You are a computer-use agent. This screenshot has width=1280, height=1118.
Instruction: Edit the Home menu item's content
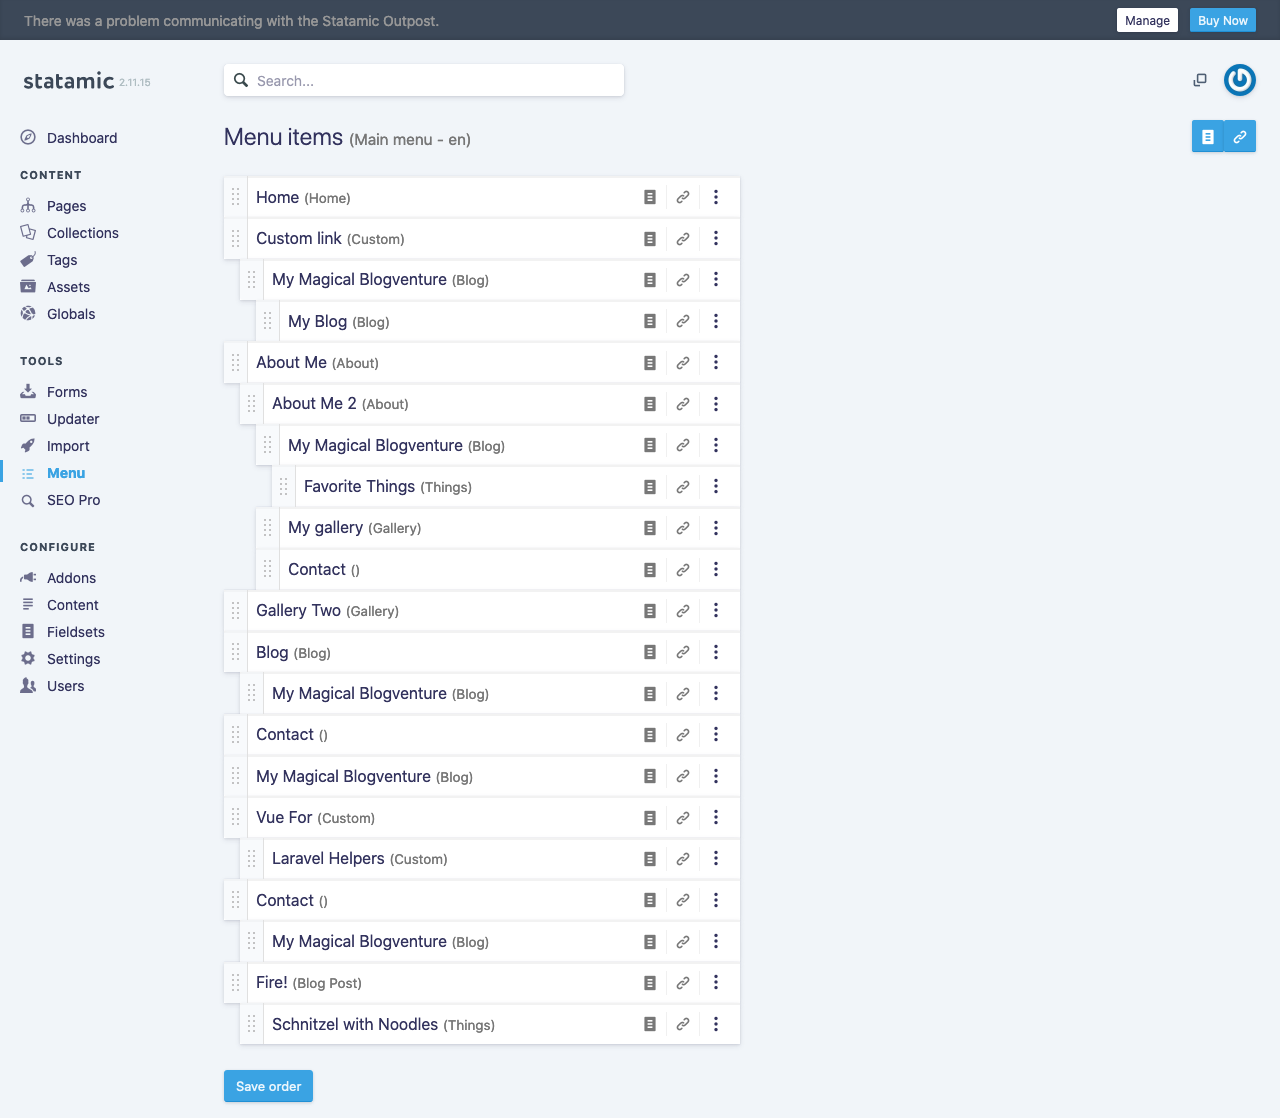coord(650,197)
